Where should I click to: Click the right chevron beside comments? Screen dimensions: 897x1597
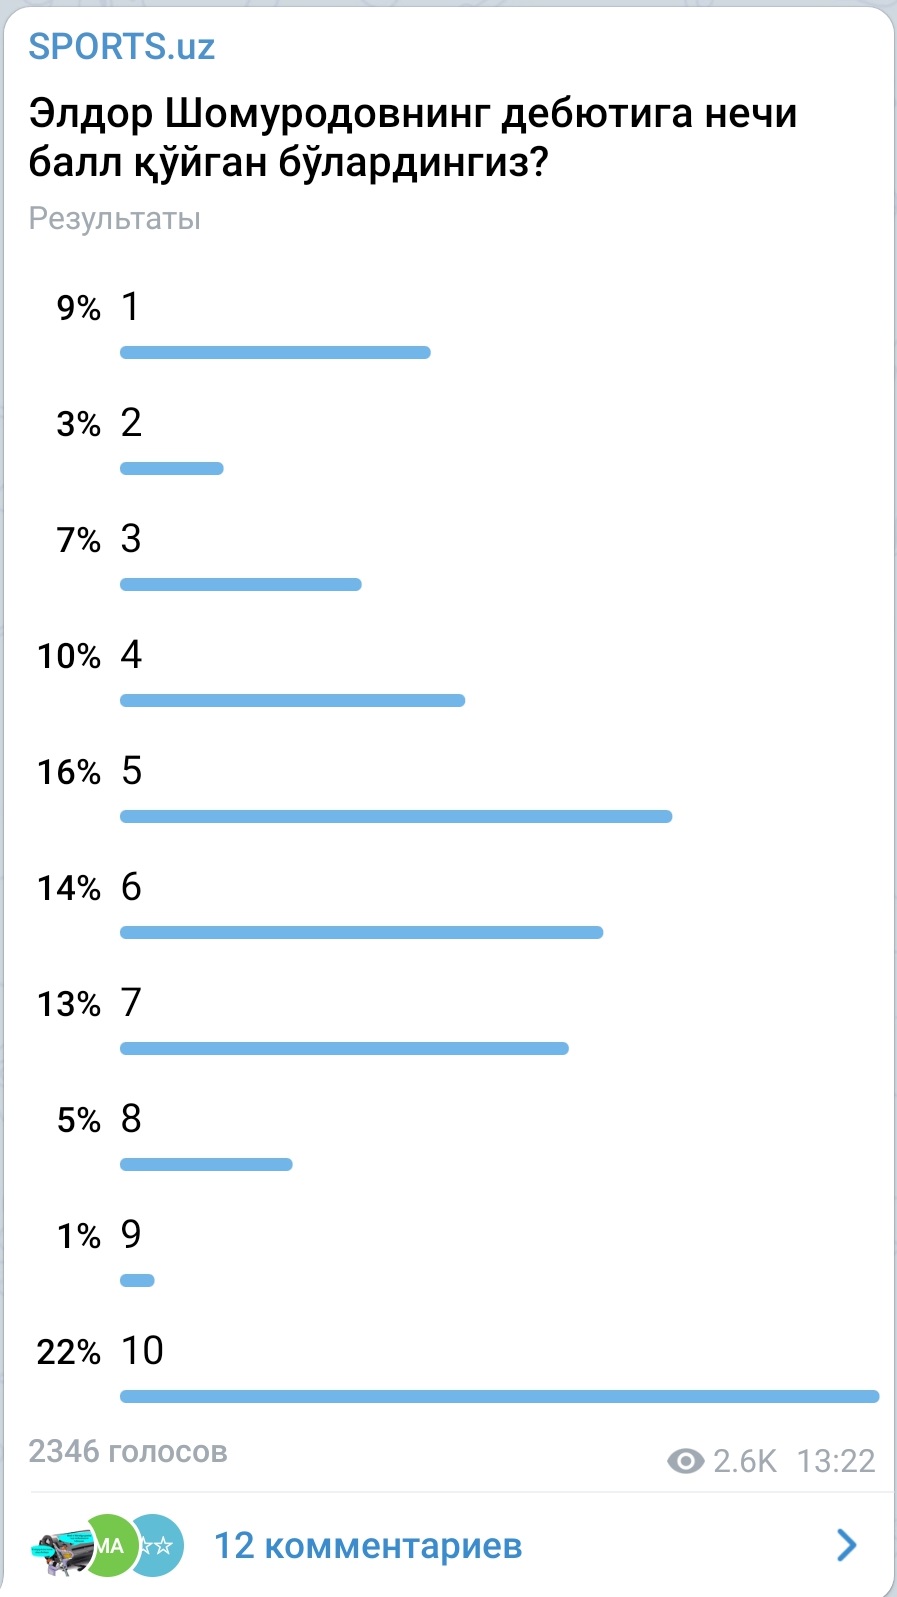(x=846, y=1545)
